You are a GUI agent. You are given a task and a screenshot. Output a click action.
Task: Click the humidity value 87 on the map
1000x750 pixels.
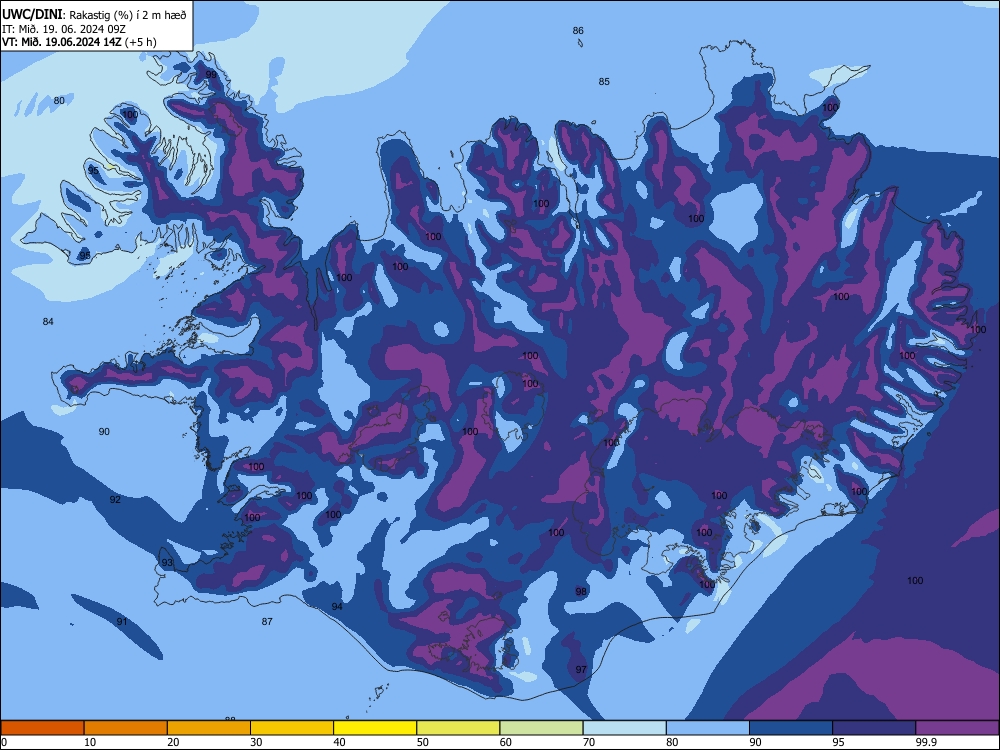[267, 621]
